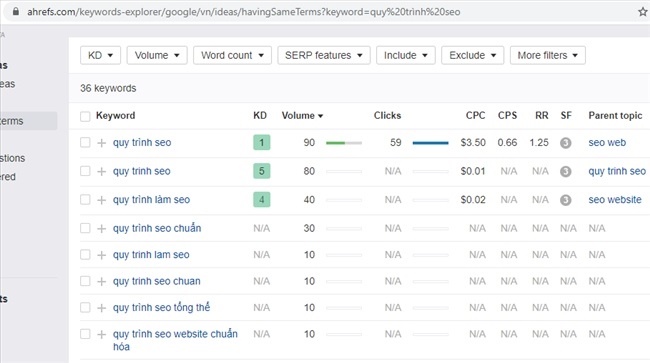Click KD badge 5 for 'quy trinh seo'

click(262, 171)
